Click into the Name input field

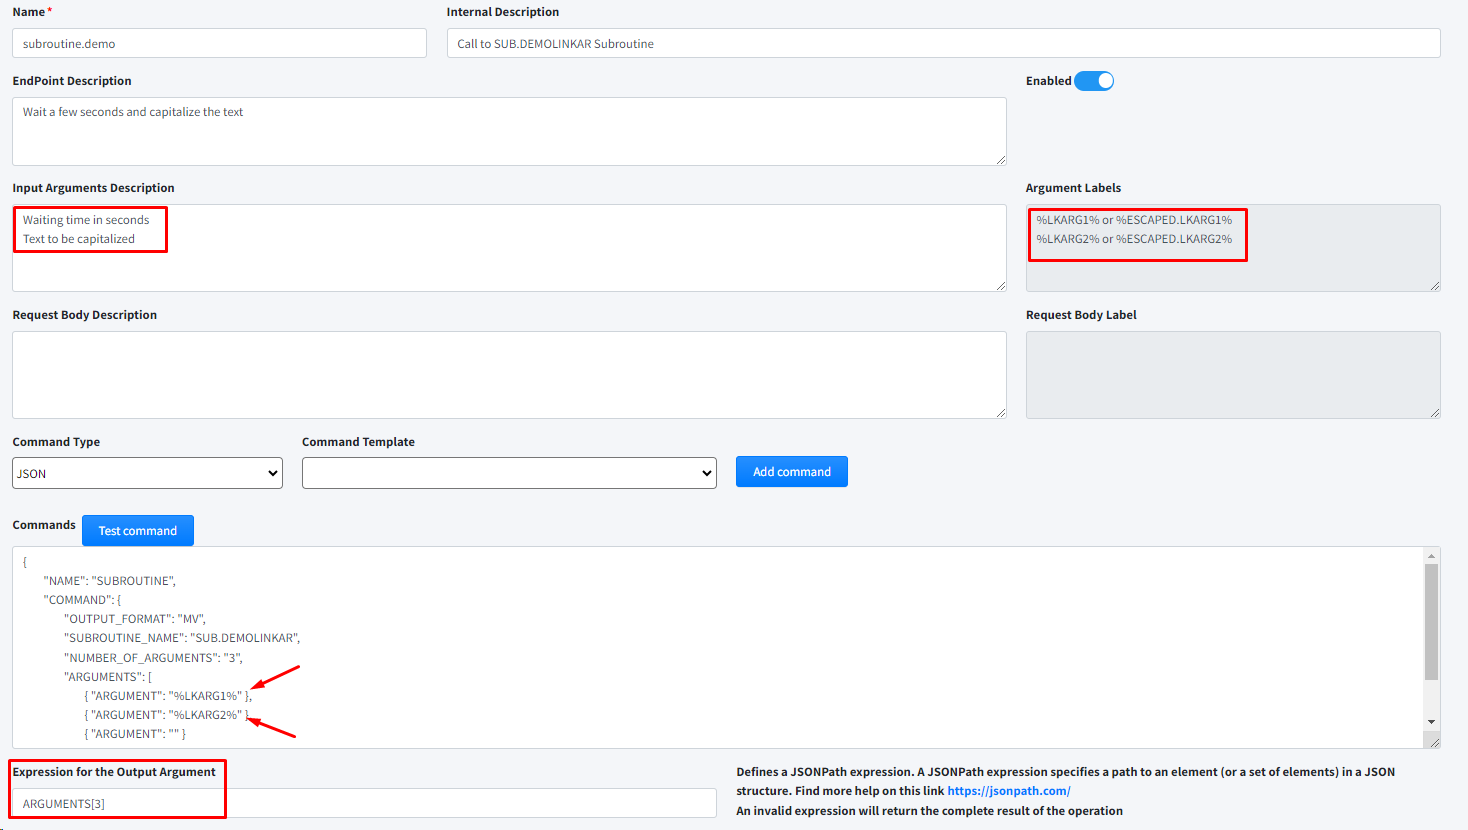click(x=219, y=43)
